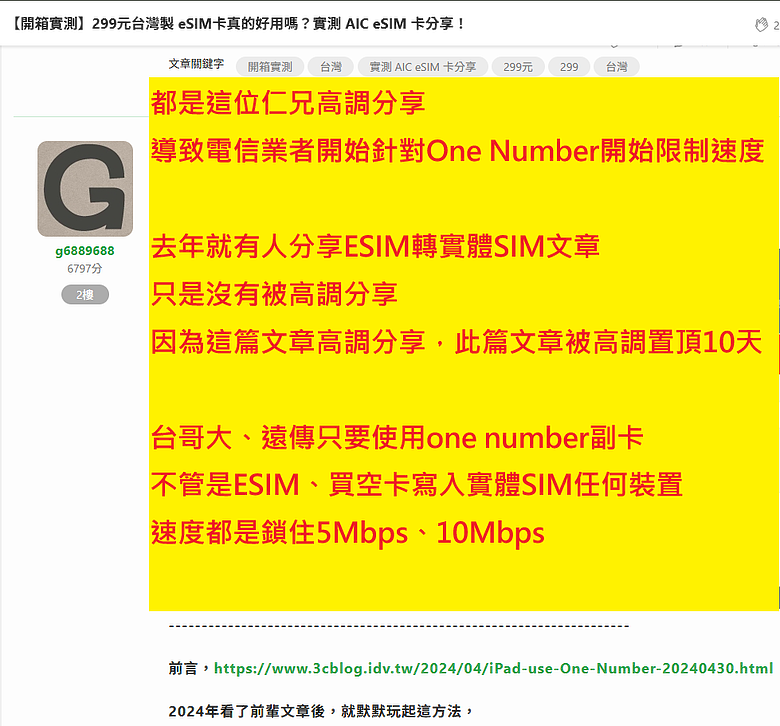Click the 6797分 score text
Image resolution: width=780 pixels, height=726 pixels.
point(85,269)
